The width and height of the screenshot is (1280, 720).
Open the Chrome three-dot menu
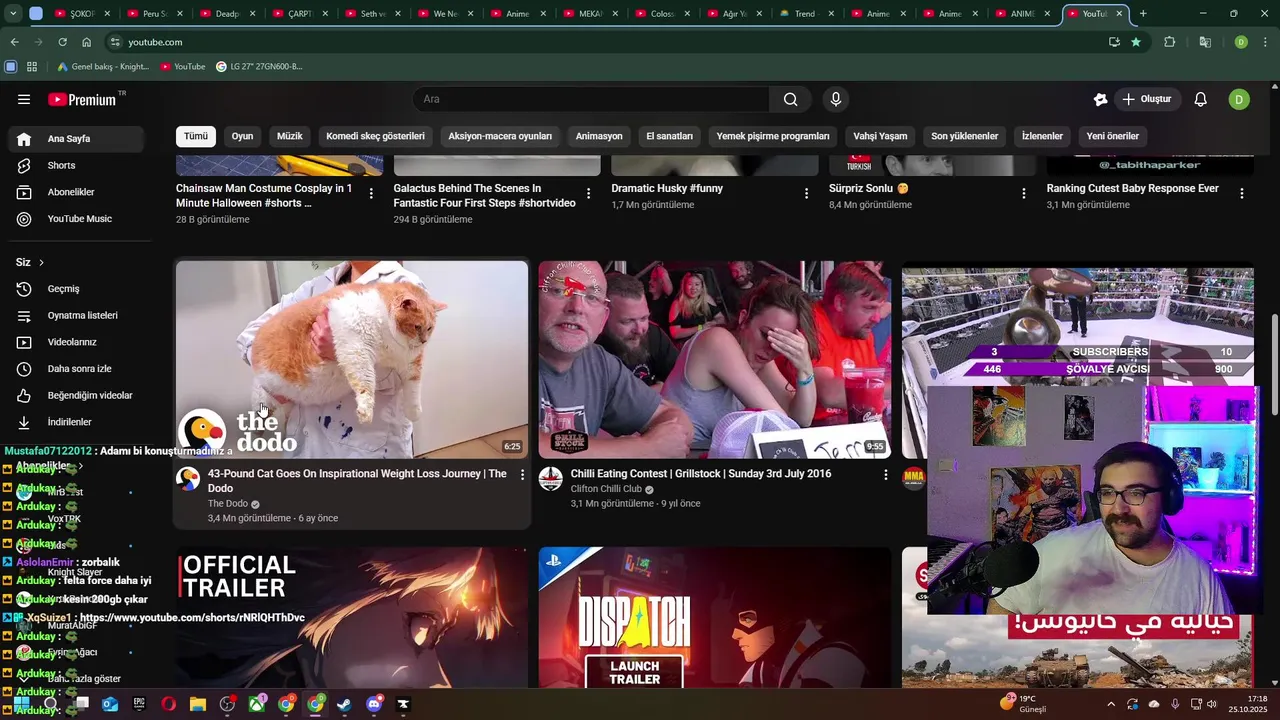[1265, 42]
